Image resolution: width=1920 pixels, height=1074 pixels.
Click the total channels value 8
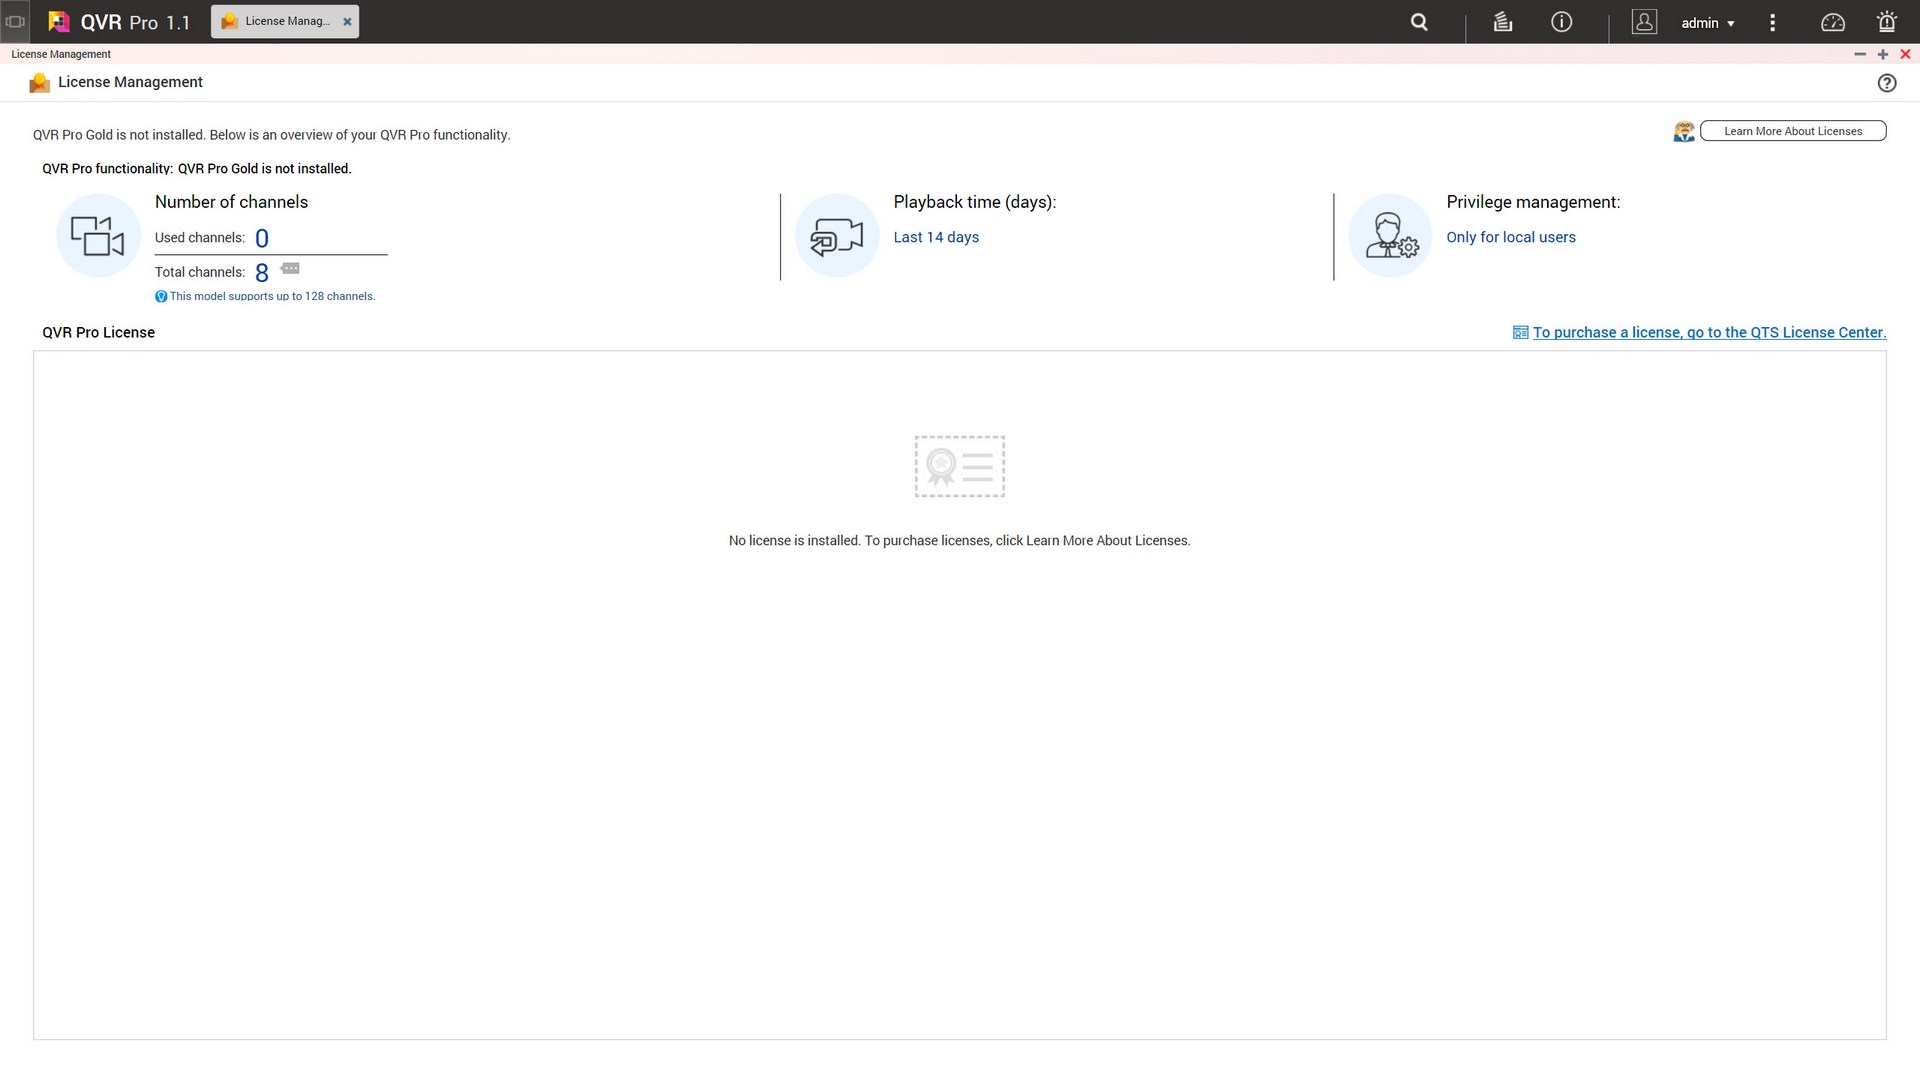[x=262, y=273]
